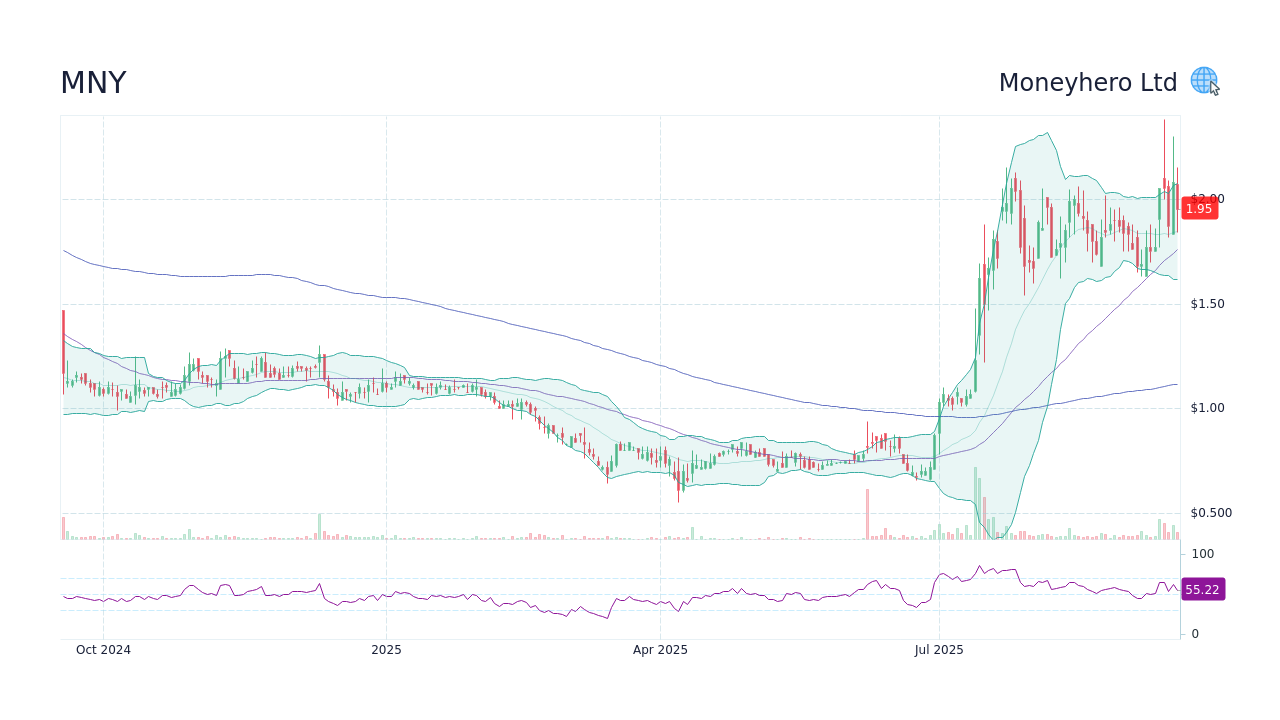Image resolution: width=1280 pixels, height=720 pixels.
Task: Click the MNY ticker symbol
Action: point(93,82)
